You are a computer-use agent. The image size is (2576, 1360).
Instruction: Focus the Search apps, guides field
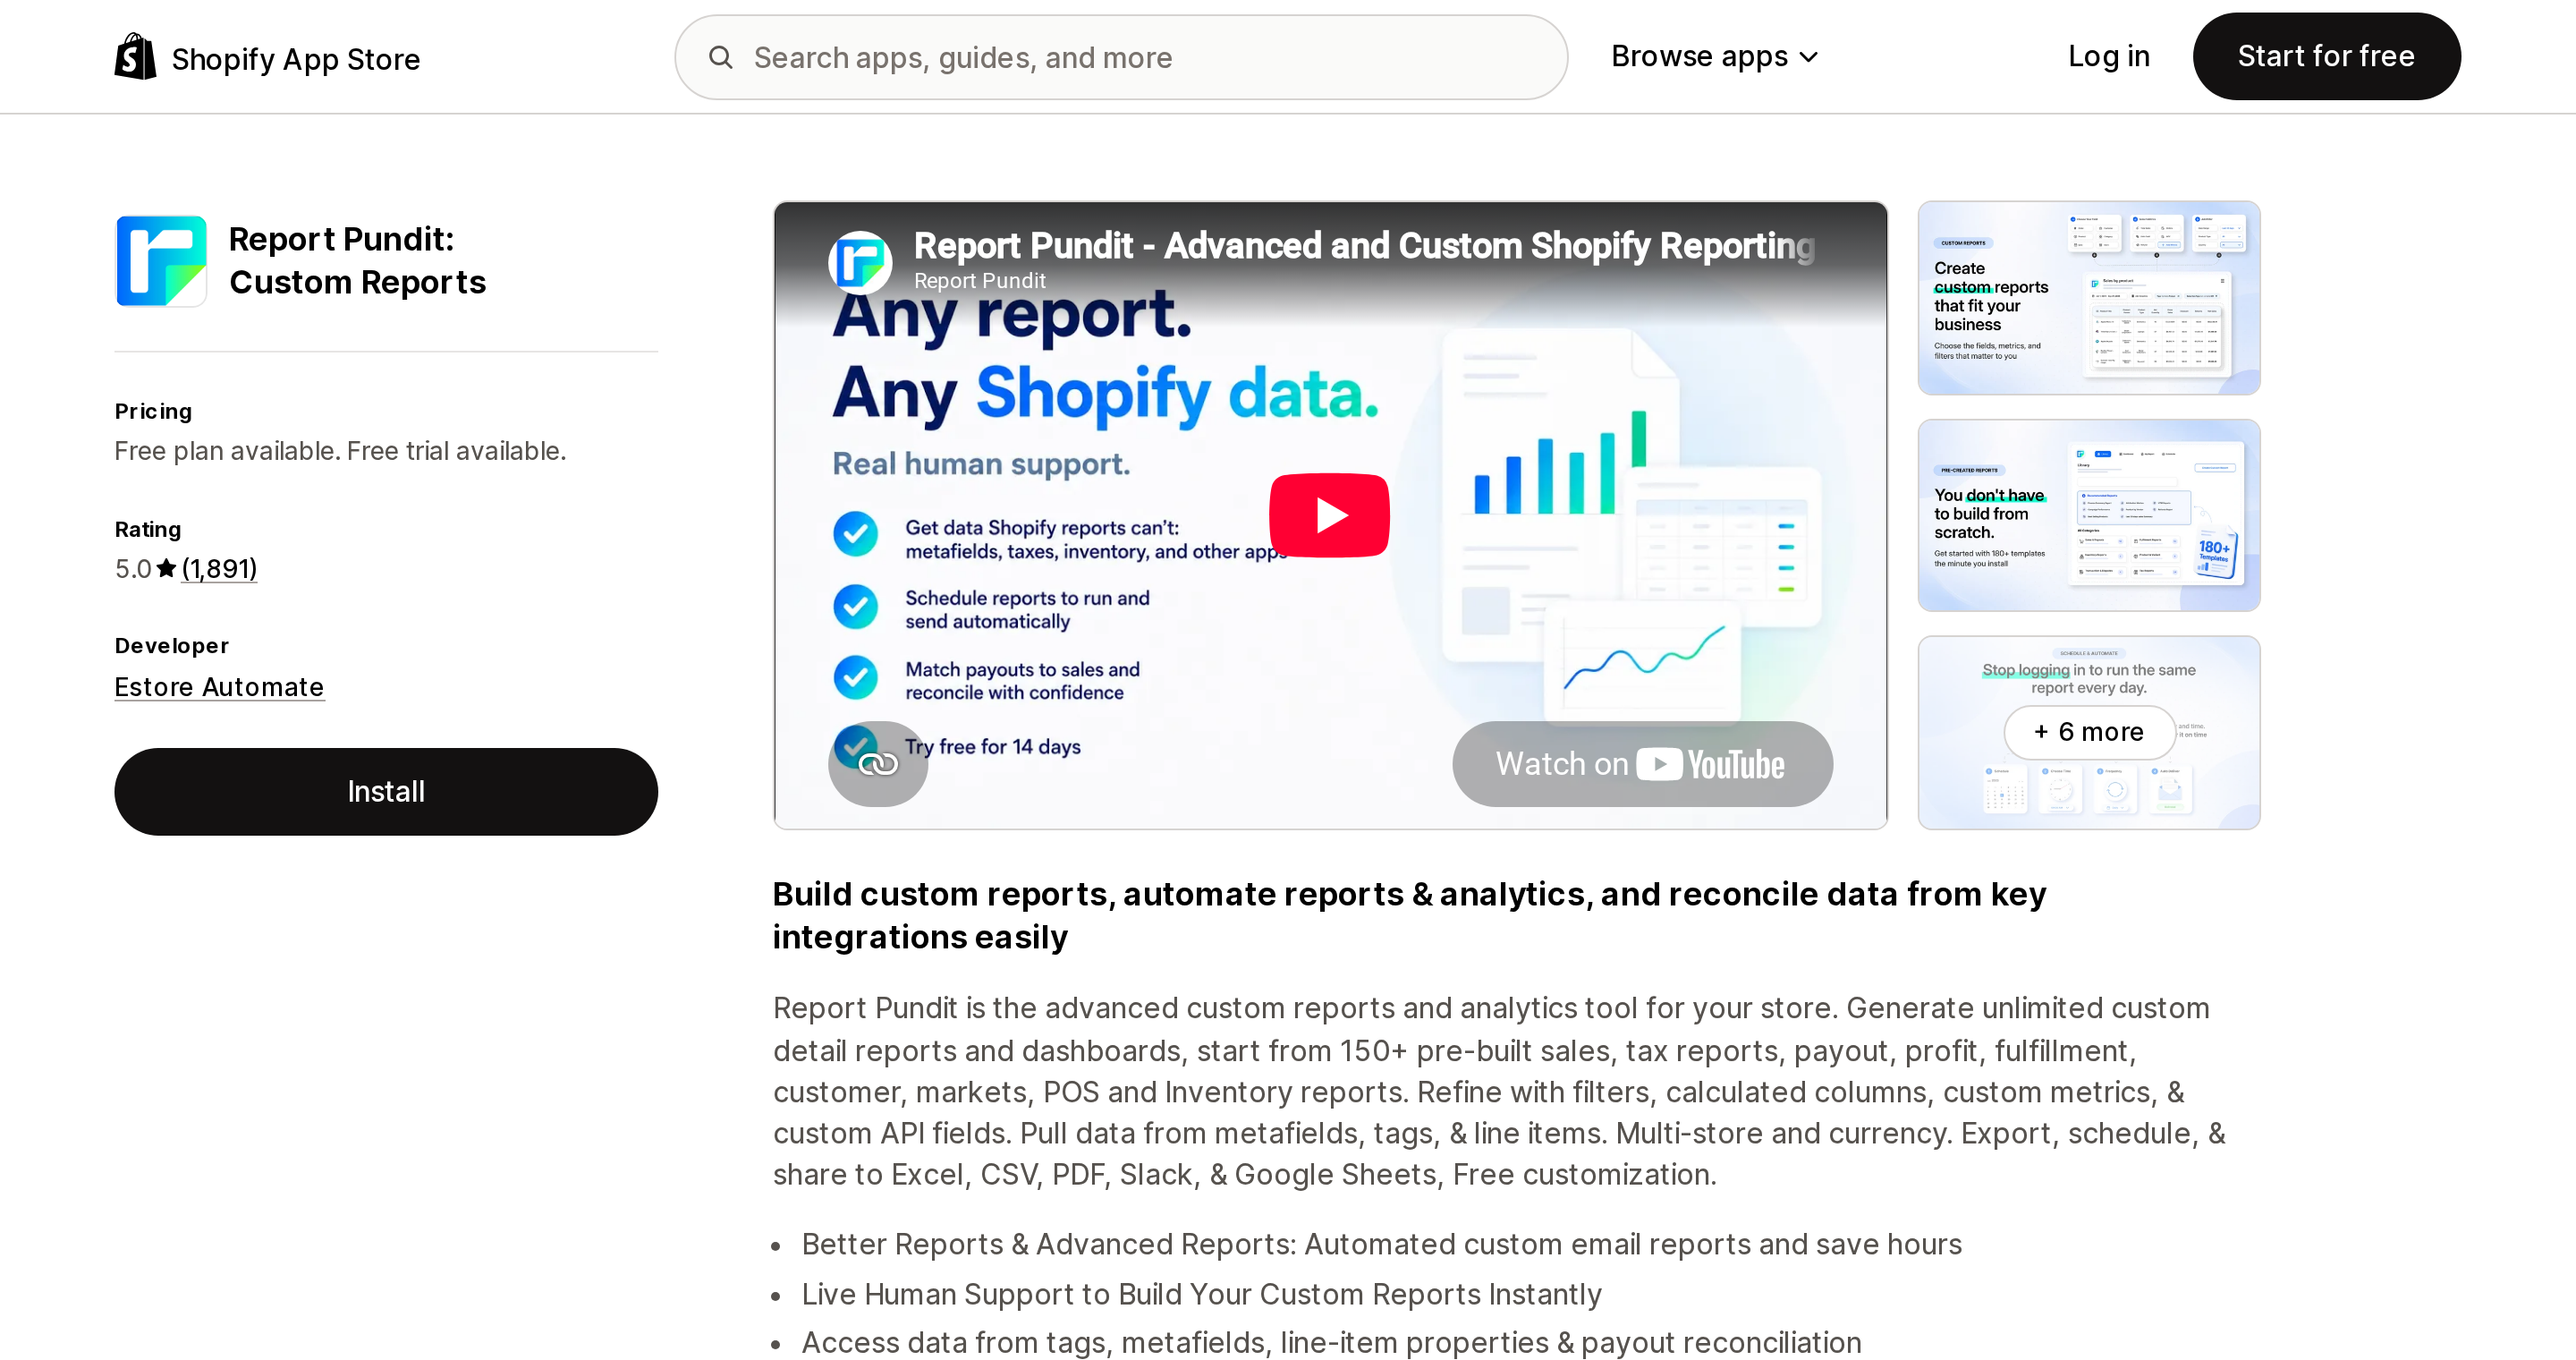tap(1121, 57)
